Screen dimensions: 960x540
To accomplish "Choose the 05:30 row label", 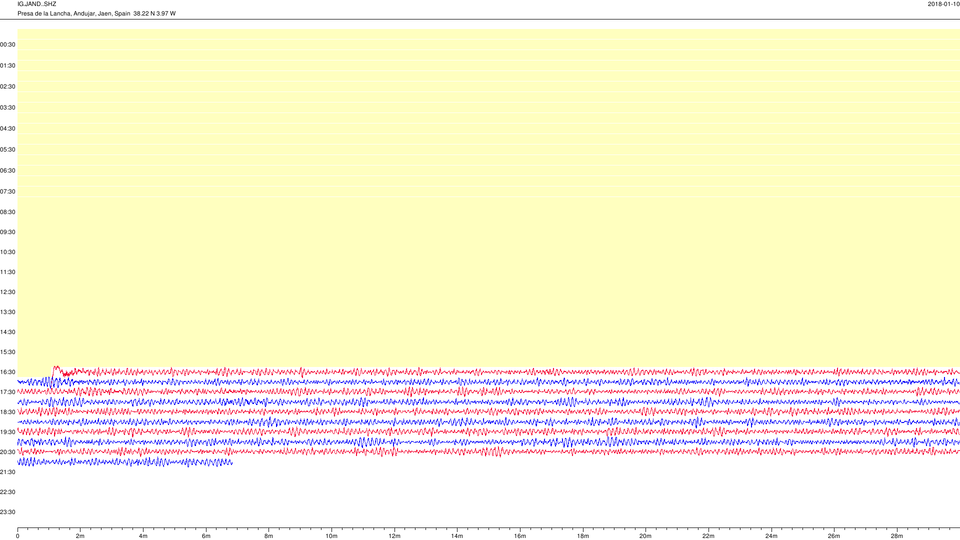I will tap(7, 149).
